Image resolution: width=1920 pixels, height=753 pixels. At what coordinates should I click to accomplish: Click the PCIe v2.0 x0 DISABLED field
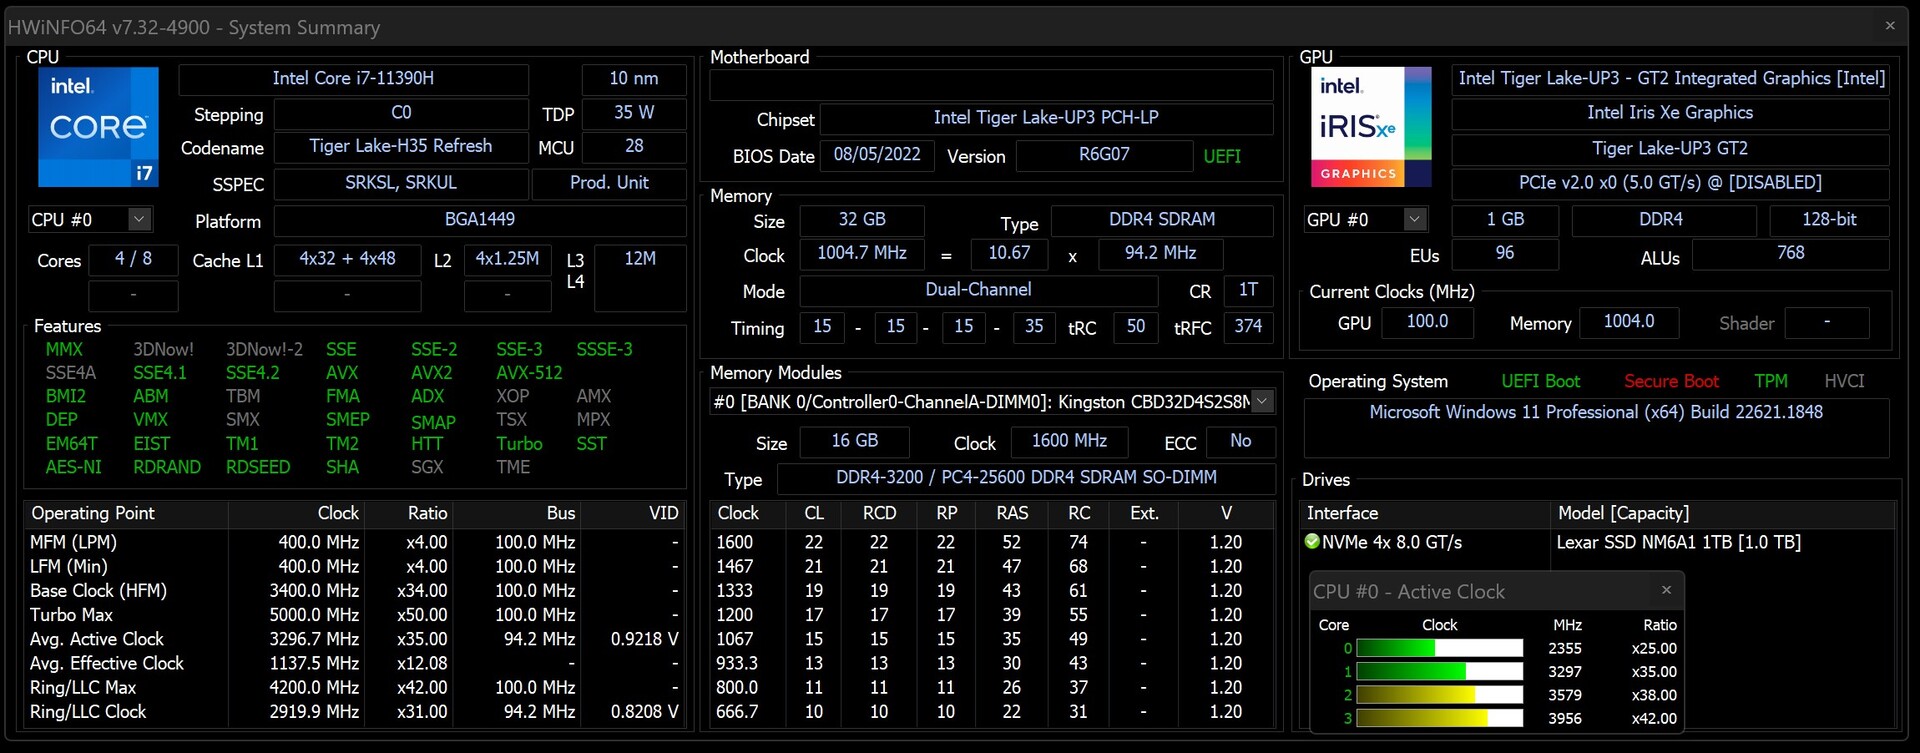point(1670,183)
